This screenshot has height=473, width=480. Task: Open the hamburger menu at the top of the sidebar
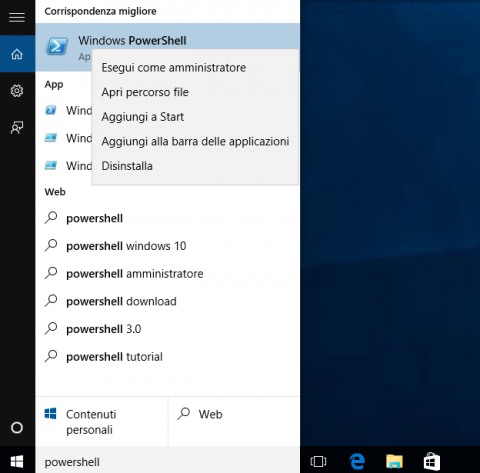[17, 17]
